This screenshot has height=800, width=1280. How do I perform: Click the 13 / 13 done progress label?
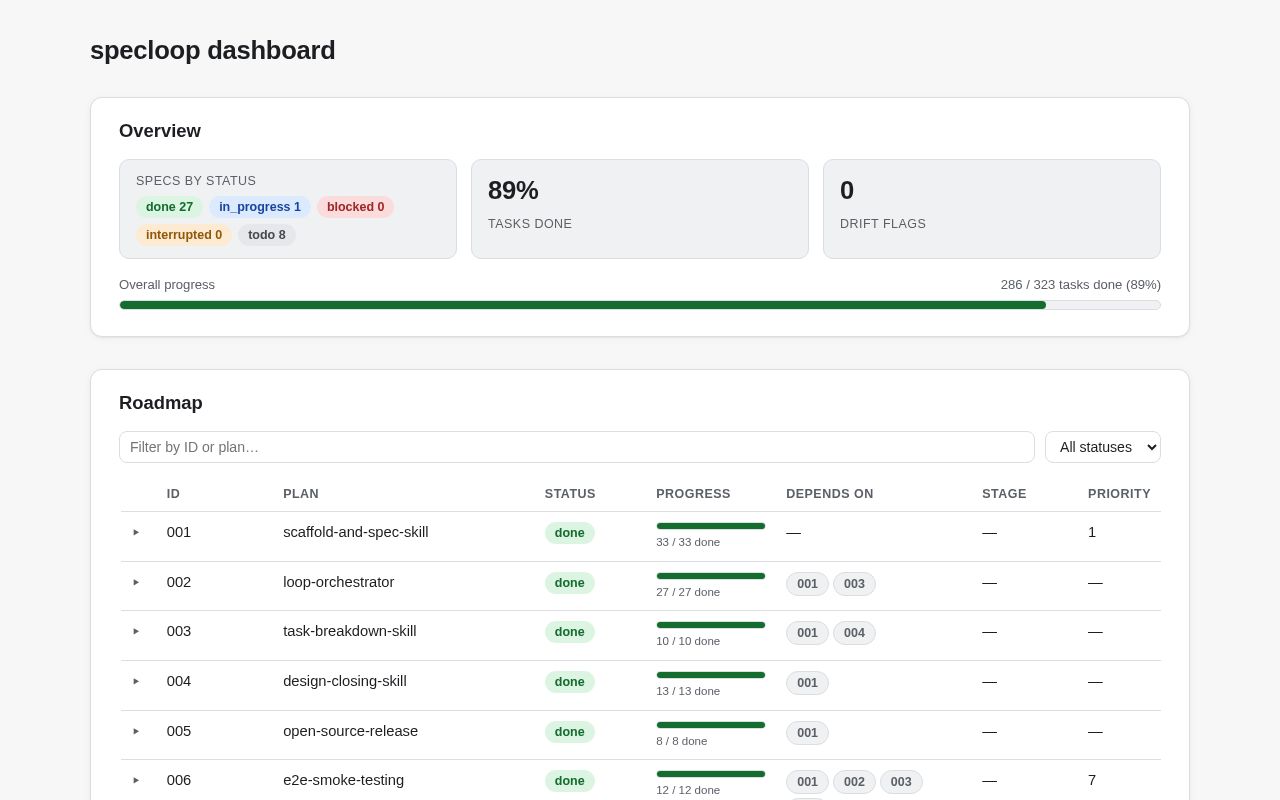688,691
